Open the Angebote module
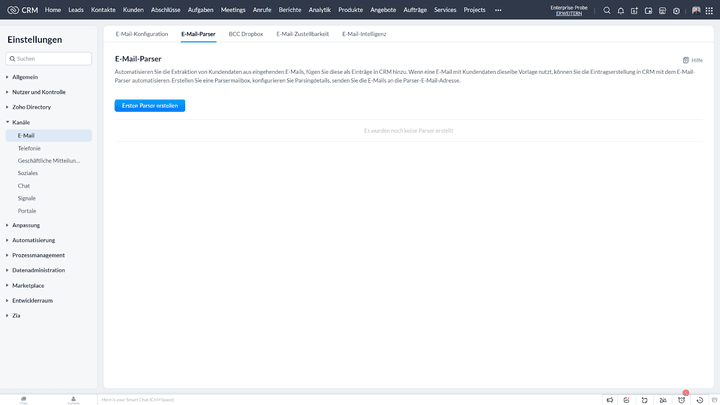Image resolution: width=720 pixels, height=405 pixels. click(x=383, y=10)
